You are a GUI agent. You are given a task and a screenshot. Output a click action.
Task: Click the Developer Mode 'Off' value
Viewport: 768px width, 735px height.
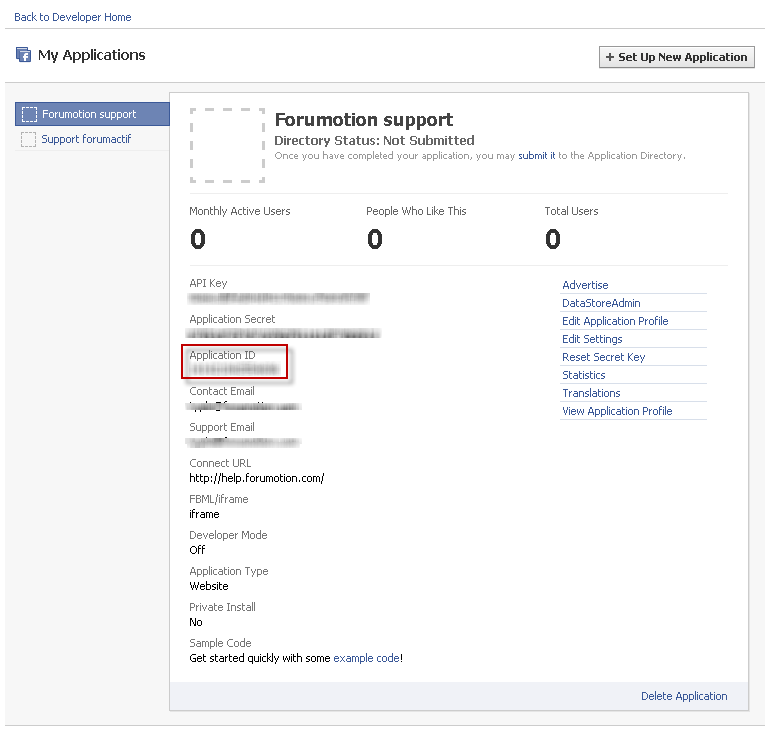(x=197, y=550)
